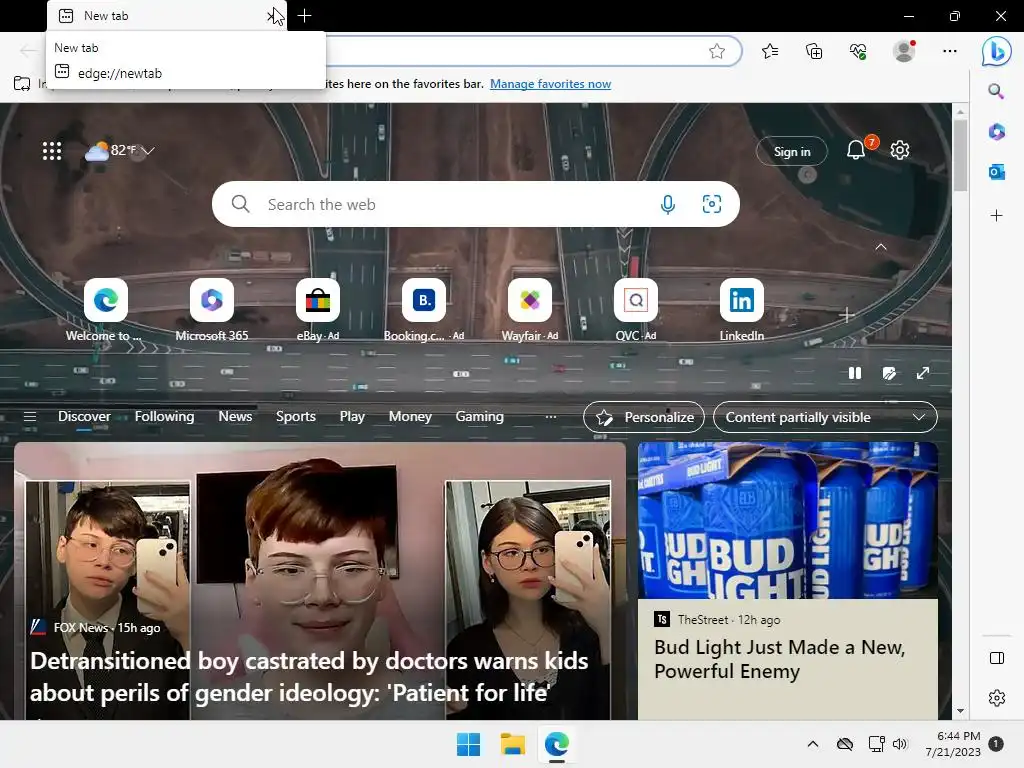Open the Favorites list icon
This screenshot has height=768, width=1024.
click(x=770, y=51)
